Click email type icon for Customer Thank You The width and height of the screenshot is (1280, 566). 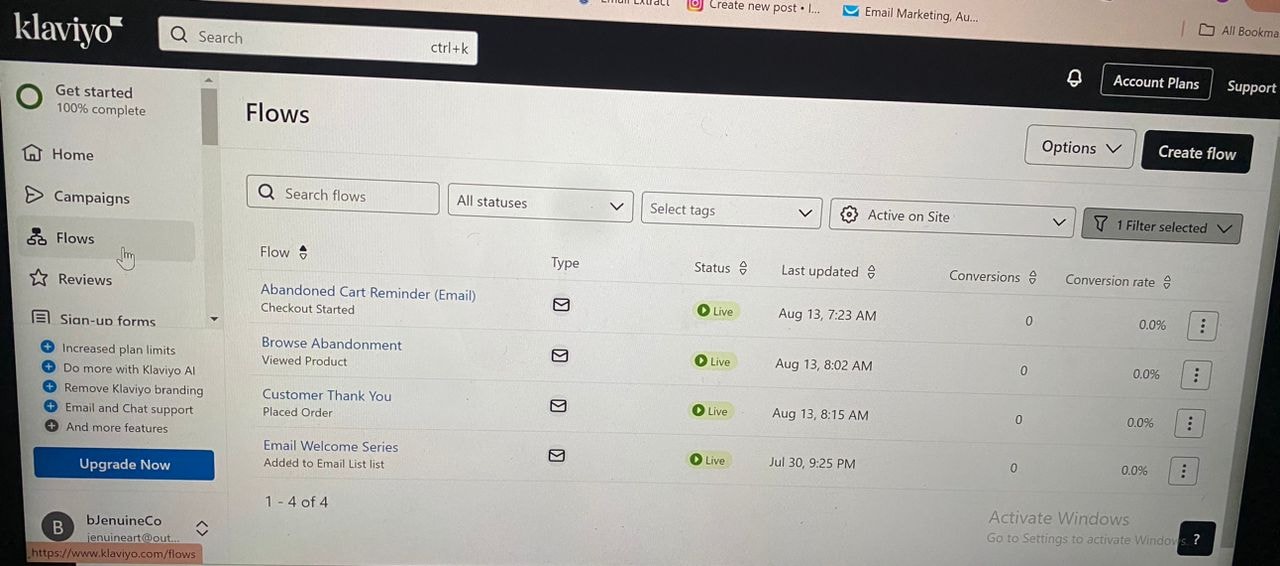(558, 405)
